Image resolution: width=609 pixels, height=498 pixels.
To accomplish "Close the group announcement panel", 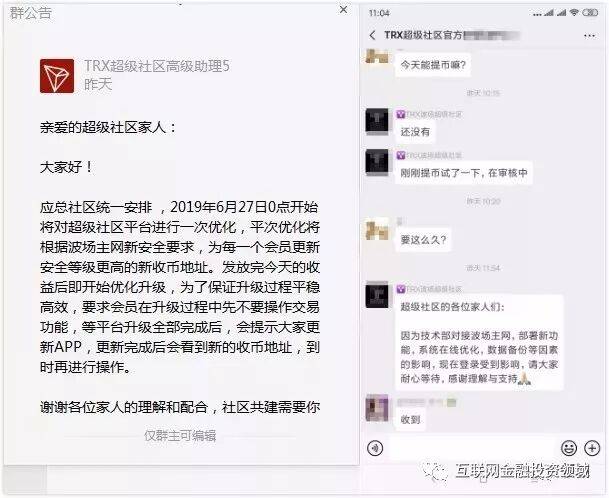I will coord(343,10).
